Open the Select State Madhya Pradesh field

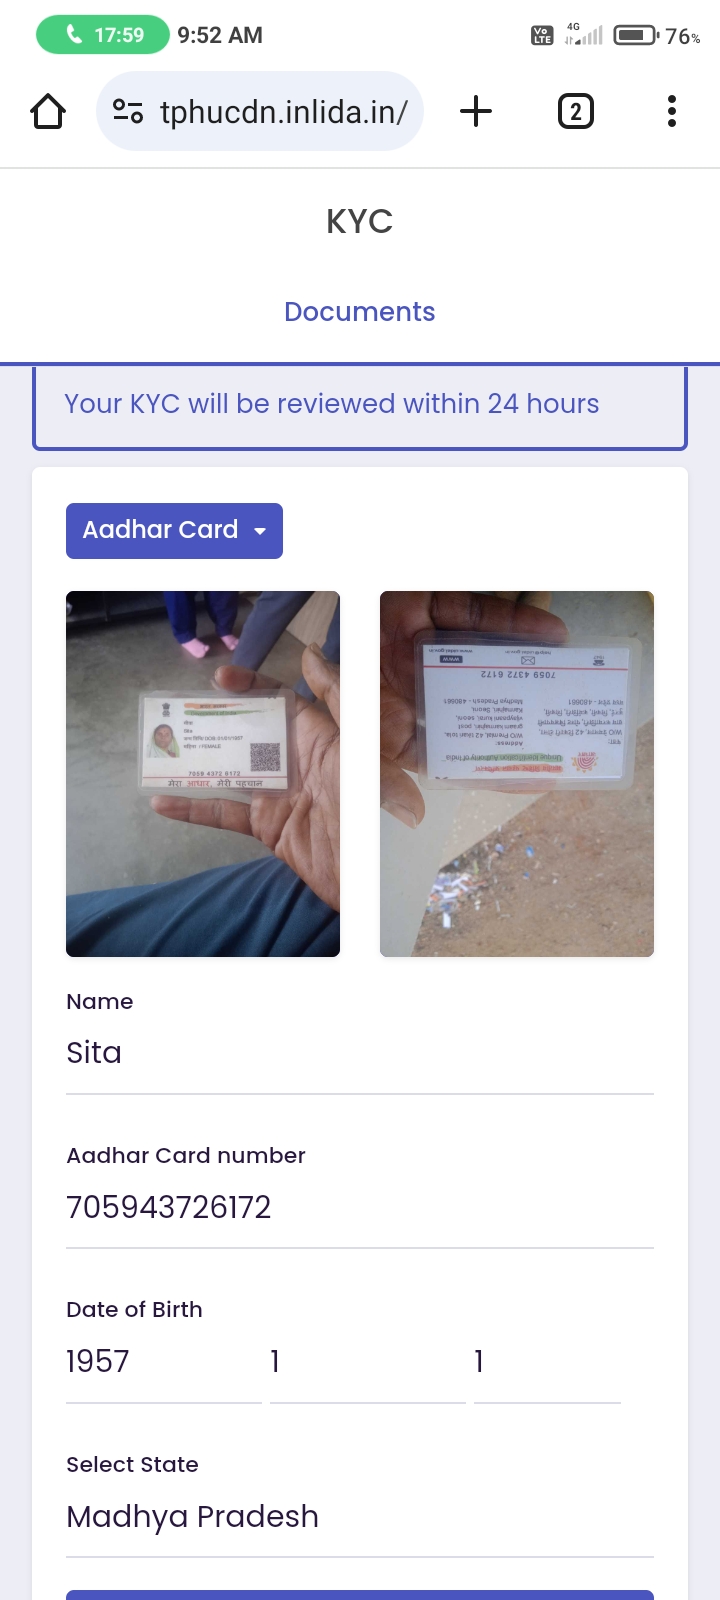(360, 1517)
